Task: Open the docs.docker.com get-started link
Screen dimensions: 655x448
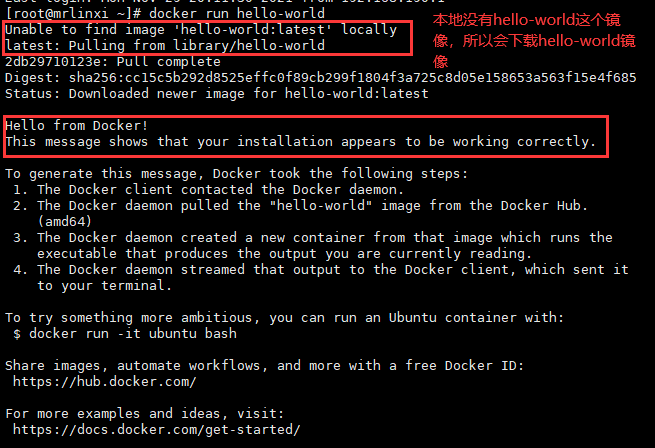Action: [x=156, y=429]
